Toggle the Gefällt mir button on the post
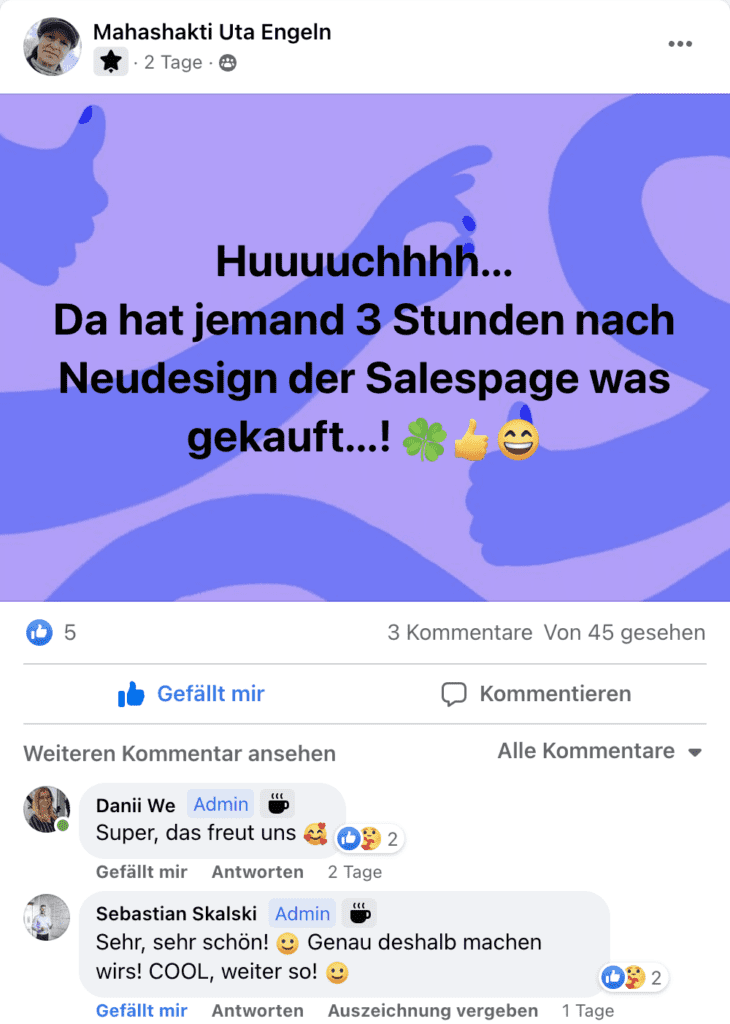The width and height of the screenshot is (730, 1024). click(191, 694)
